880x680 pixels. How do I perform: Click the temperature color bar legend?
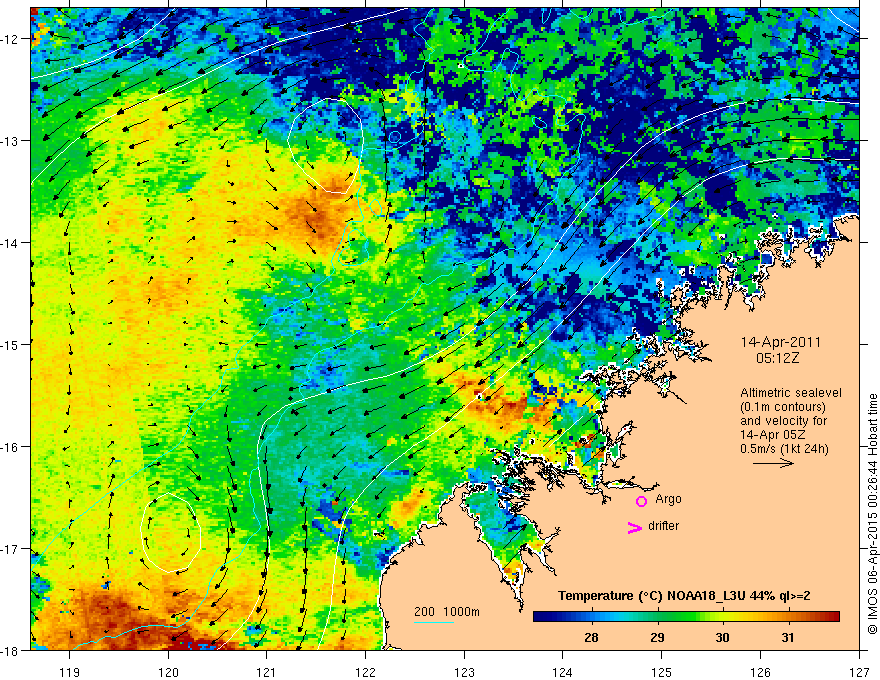(x=686, y=617)
